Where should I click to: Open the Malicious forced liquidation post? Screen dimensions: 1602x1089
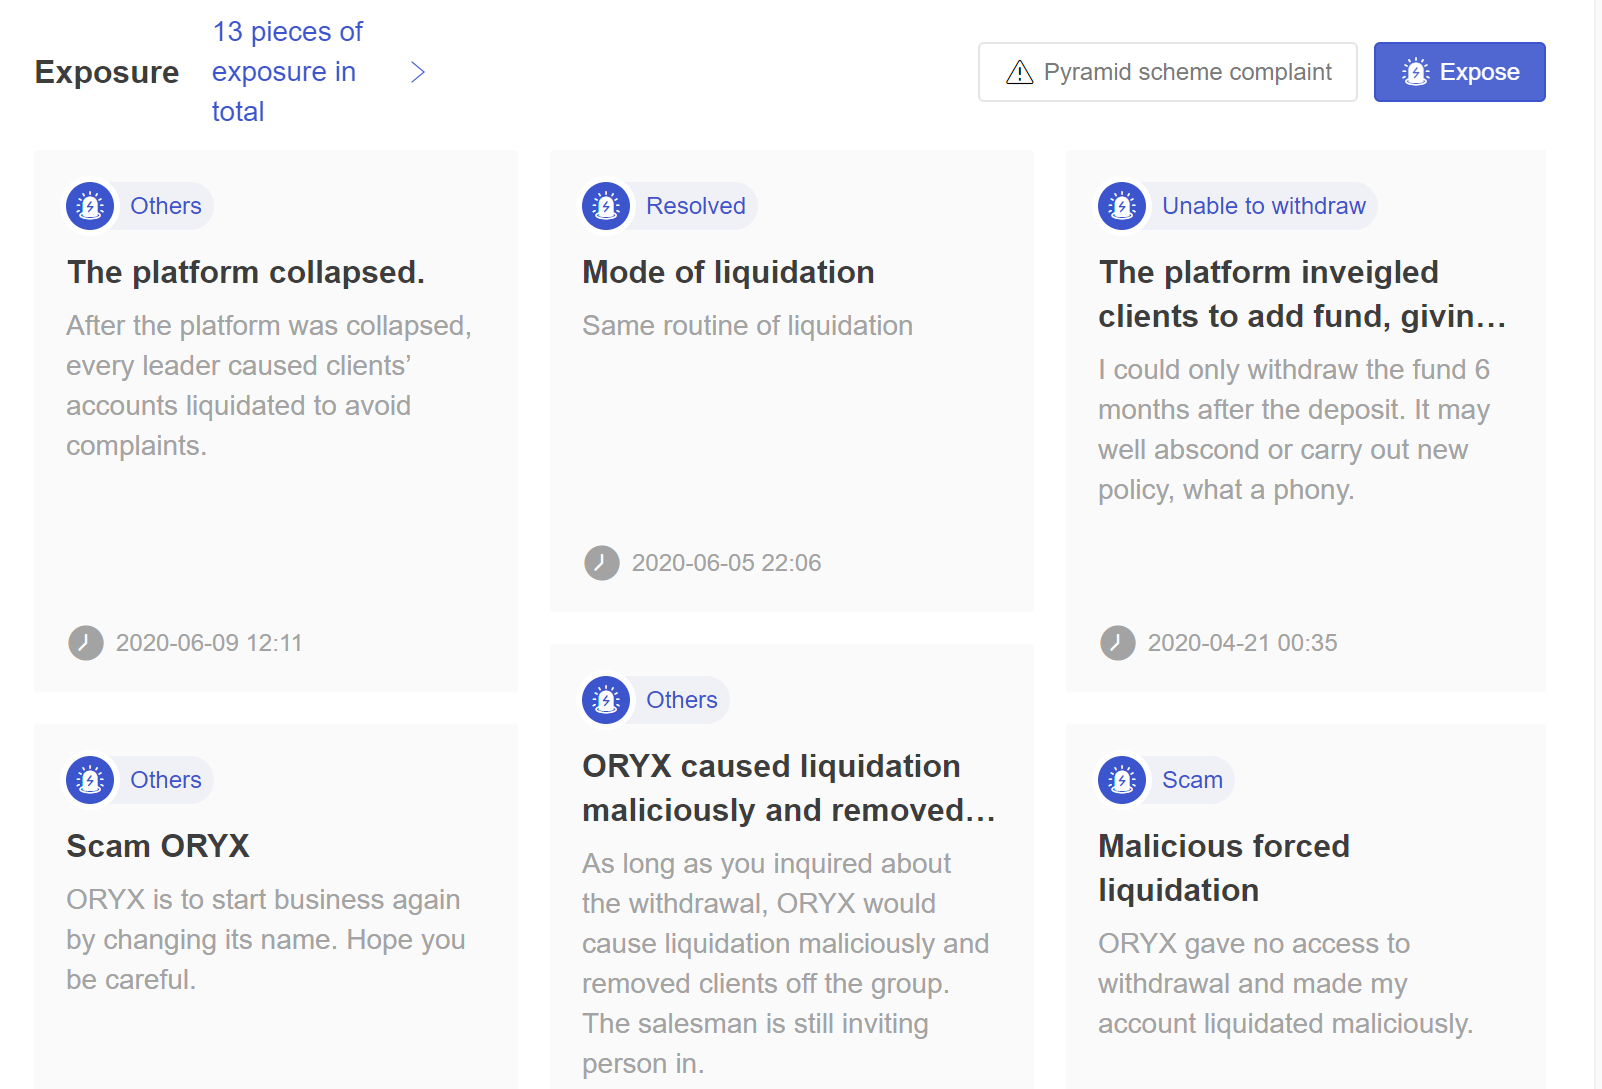pos(1224,868)
